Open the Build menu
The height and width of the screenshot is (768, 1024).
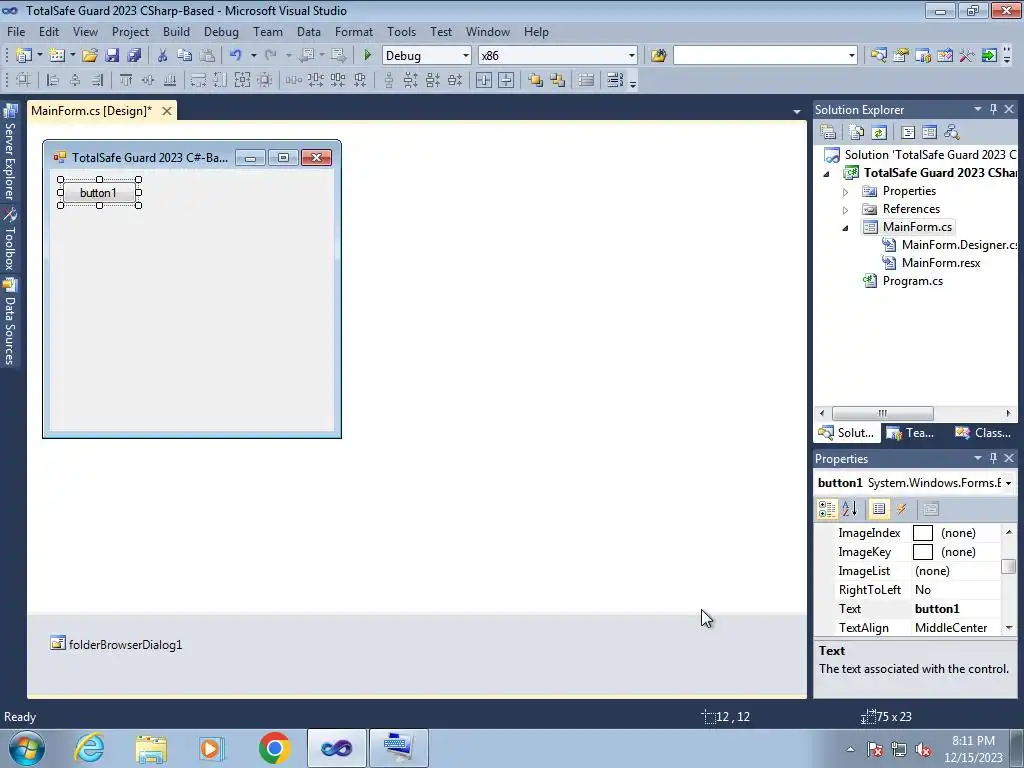176,31
